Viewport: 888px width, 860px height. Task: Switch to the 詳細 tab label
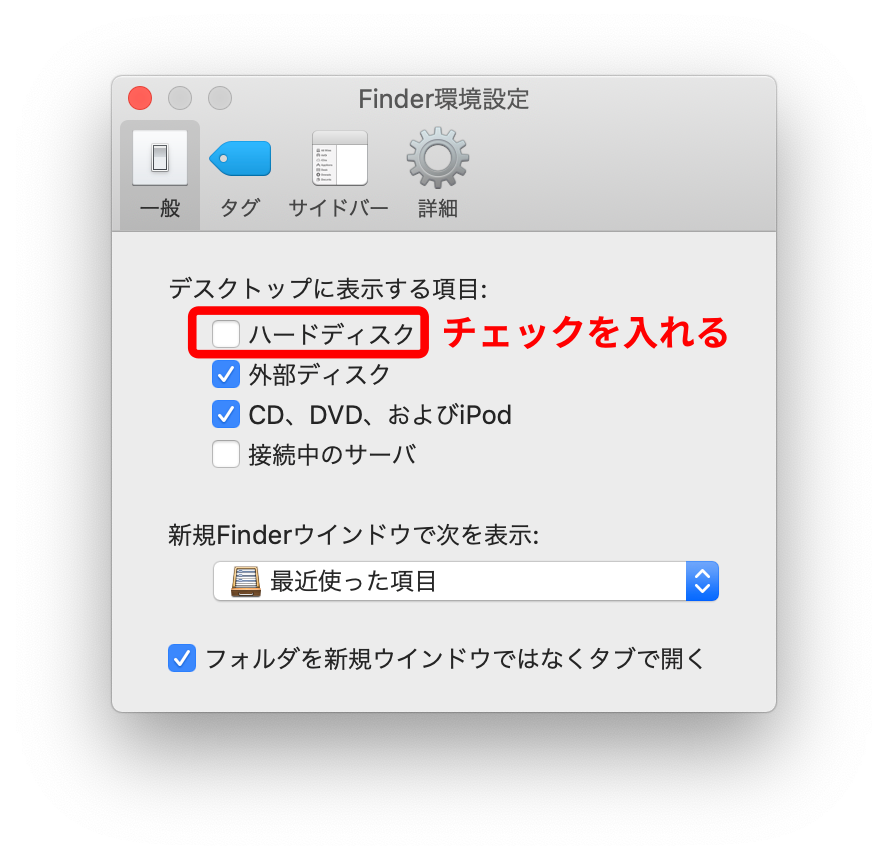pos(437,208)
